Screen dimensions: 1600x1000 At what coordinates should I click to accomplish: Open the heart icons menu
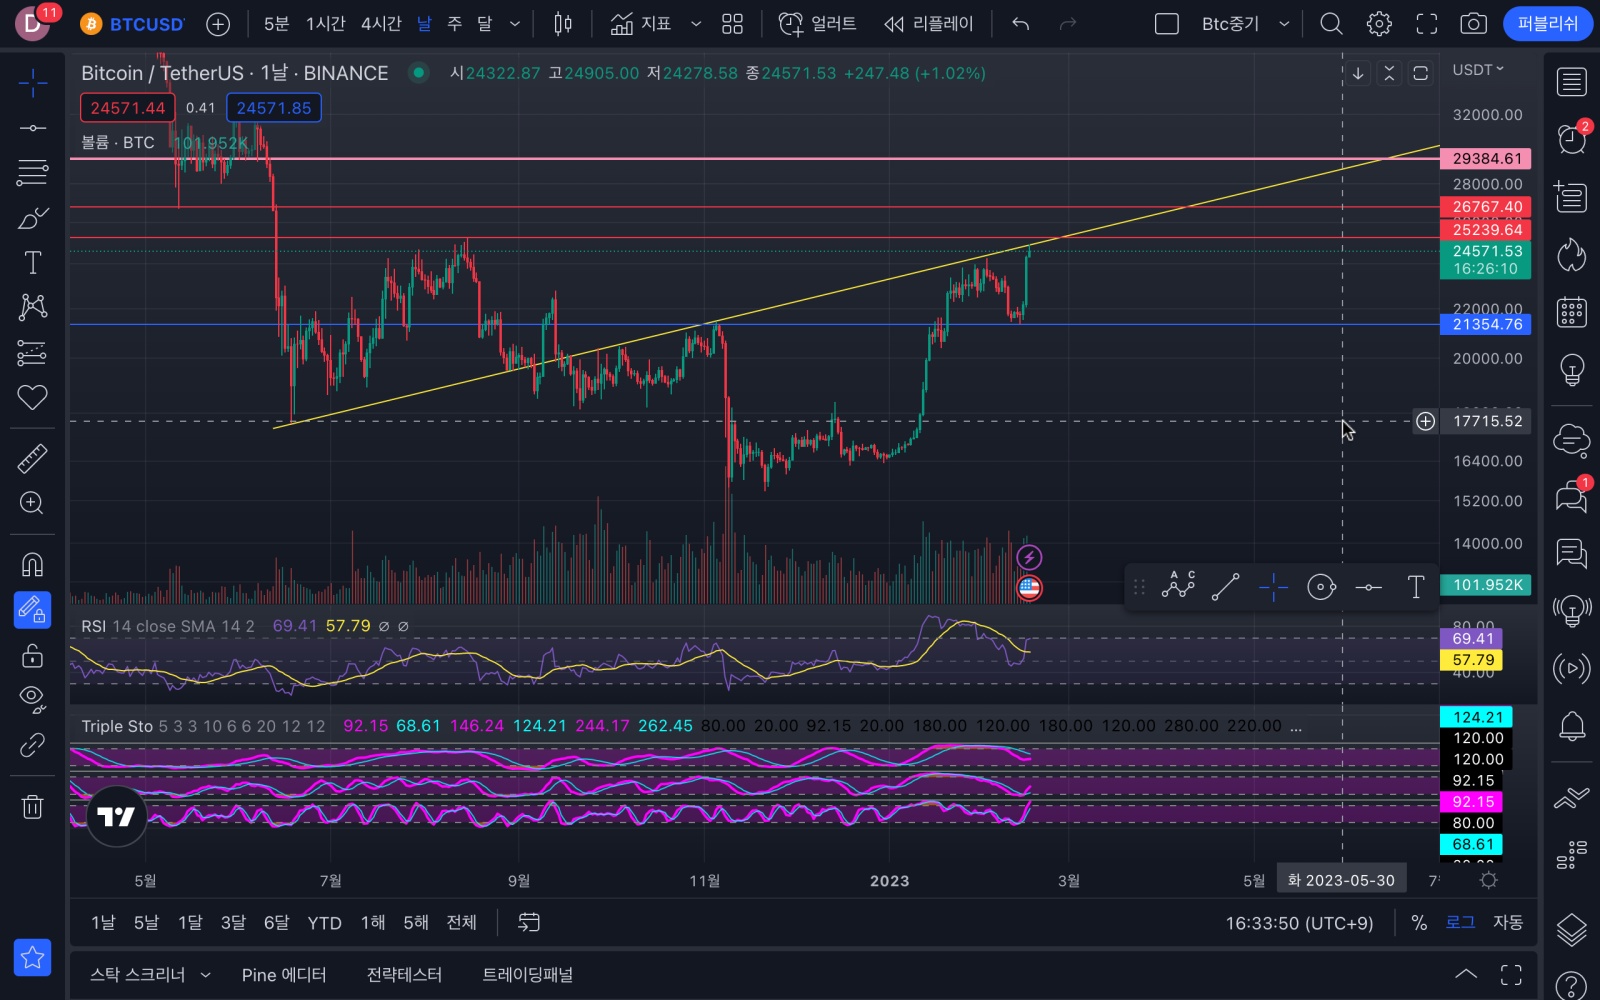click(32, 397)
